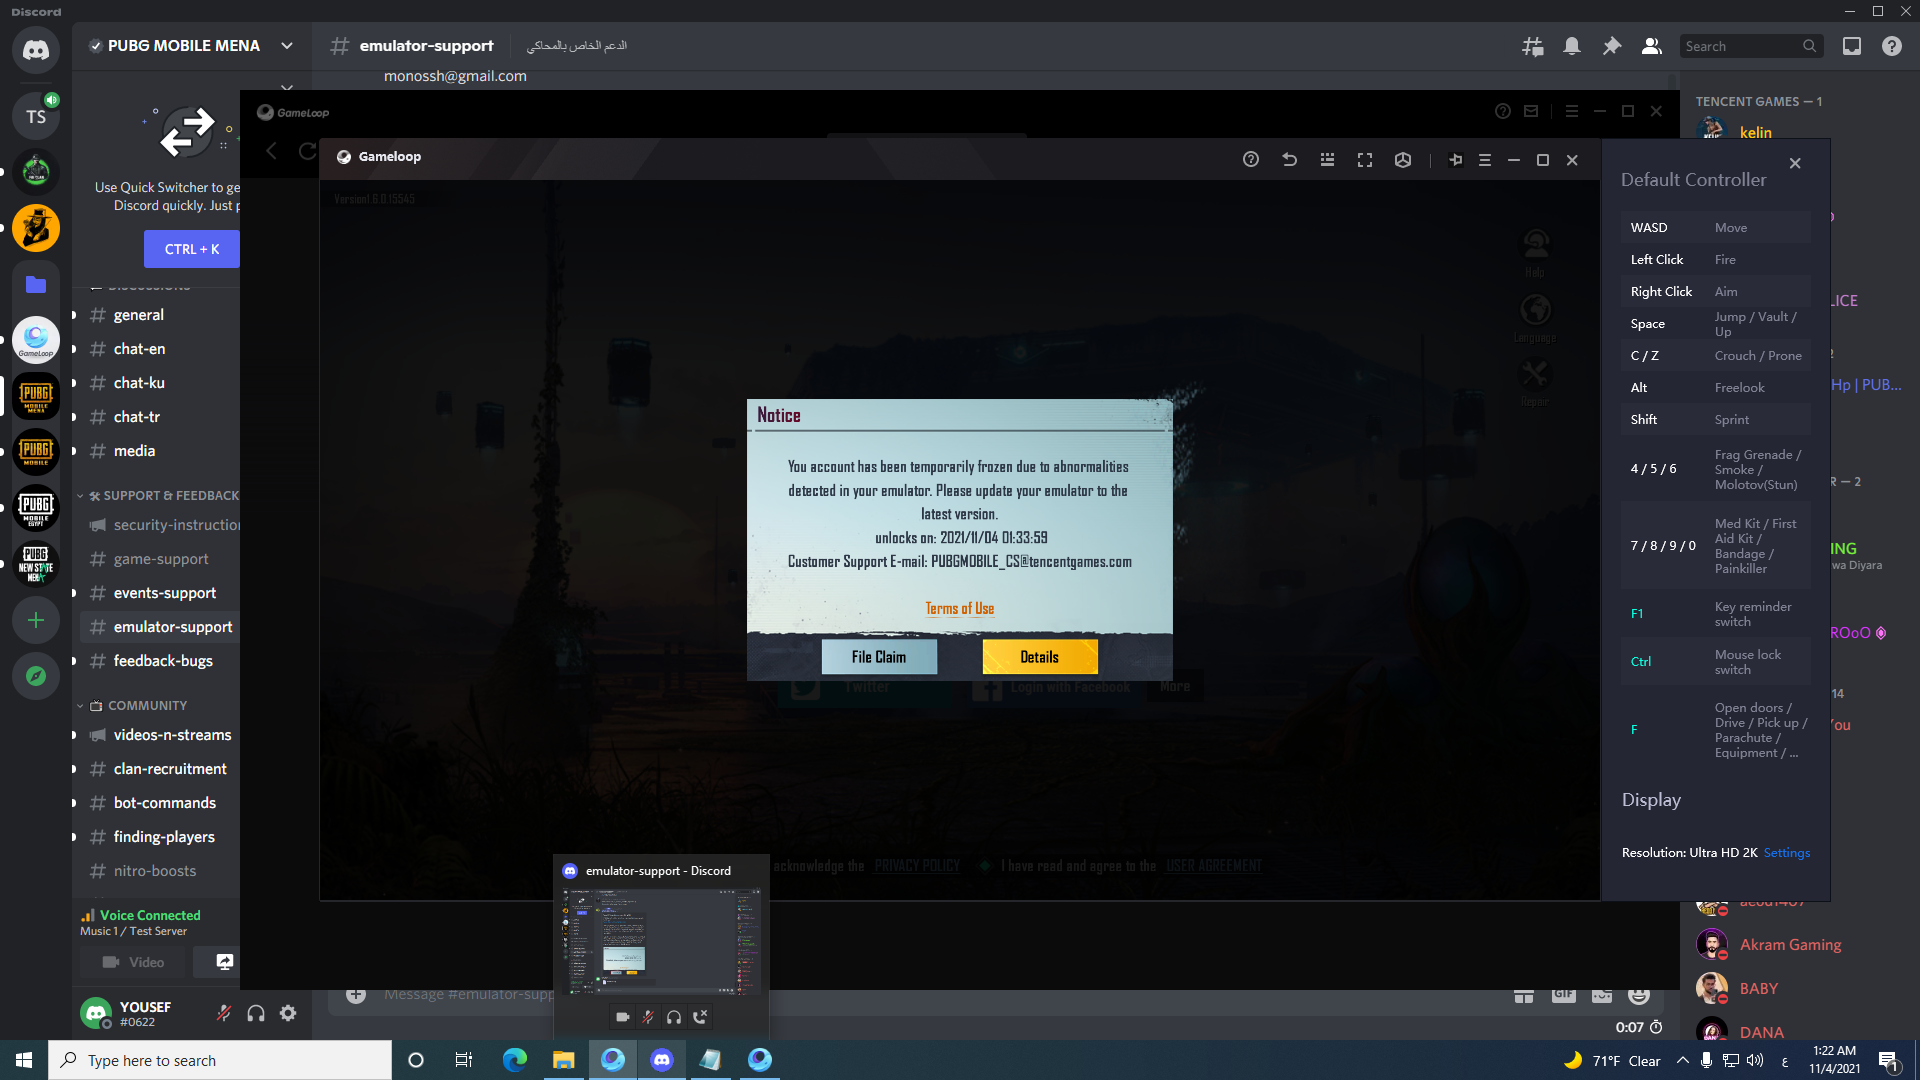Viewport: 1920px width, 1080px height.
Task: Open the Terms of Use link
Action: pyautogui.click(x=959, y=608)
